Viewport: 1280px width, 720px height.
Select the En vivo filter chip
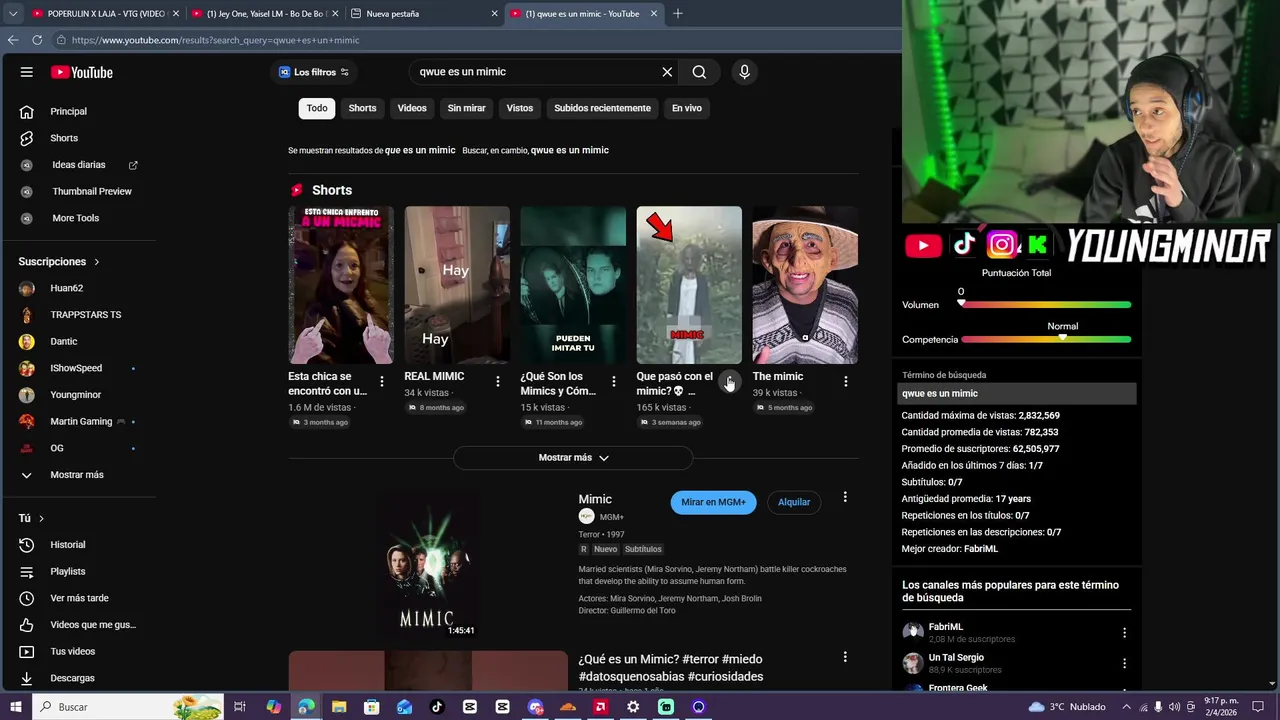click(x=686, y=108)
